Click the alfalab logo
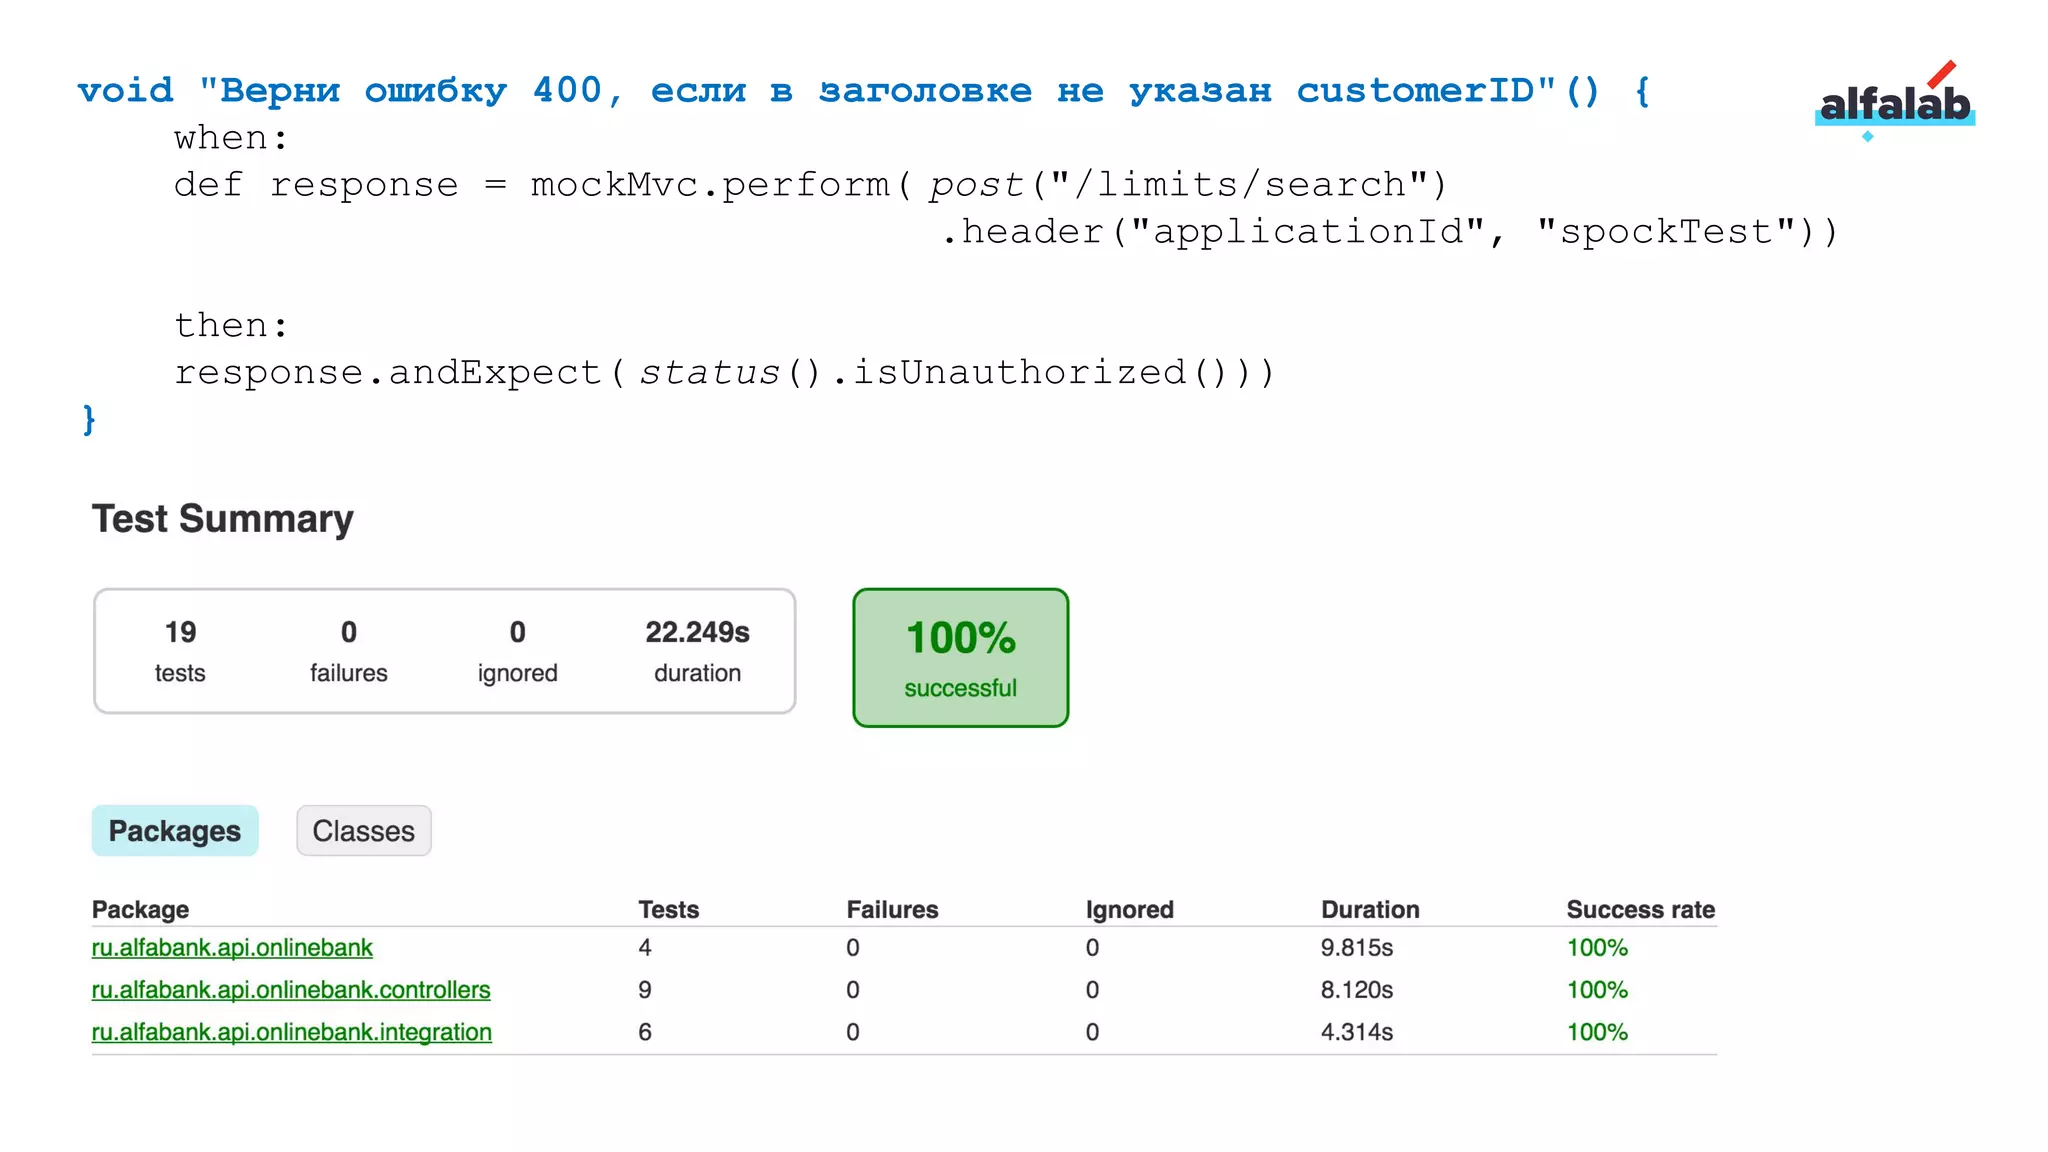 1895,101
